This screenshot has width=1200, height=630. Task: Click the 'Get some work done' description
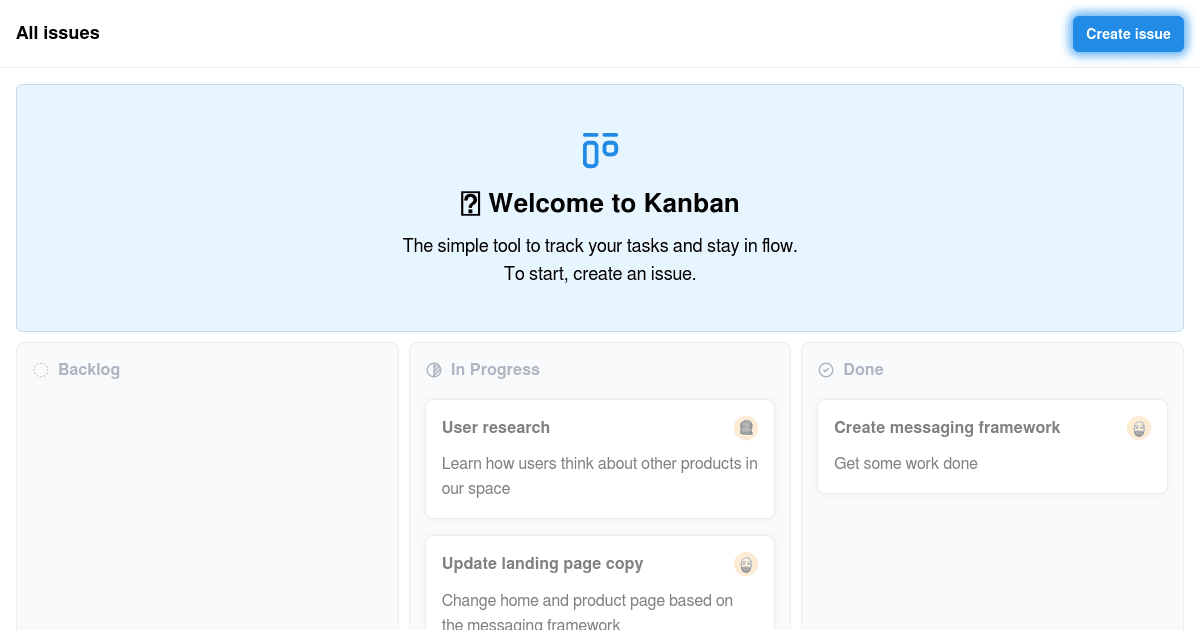906,463
